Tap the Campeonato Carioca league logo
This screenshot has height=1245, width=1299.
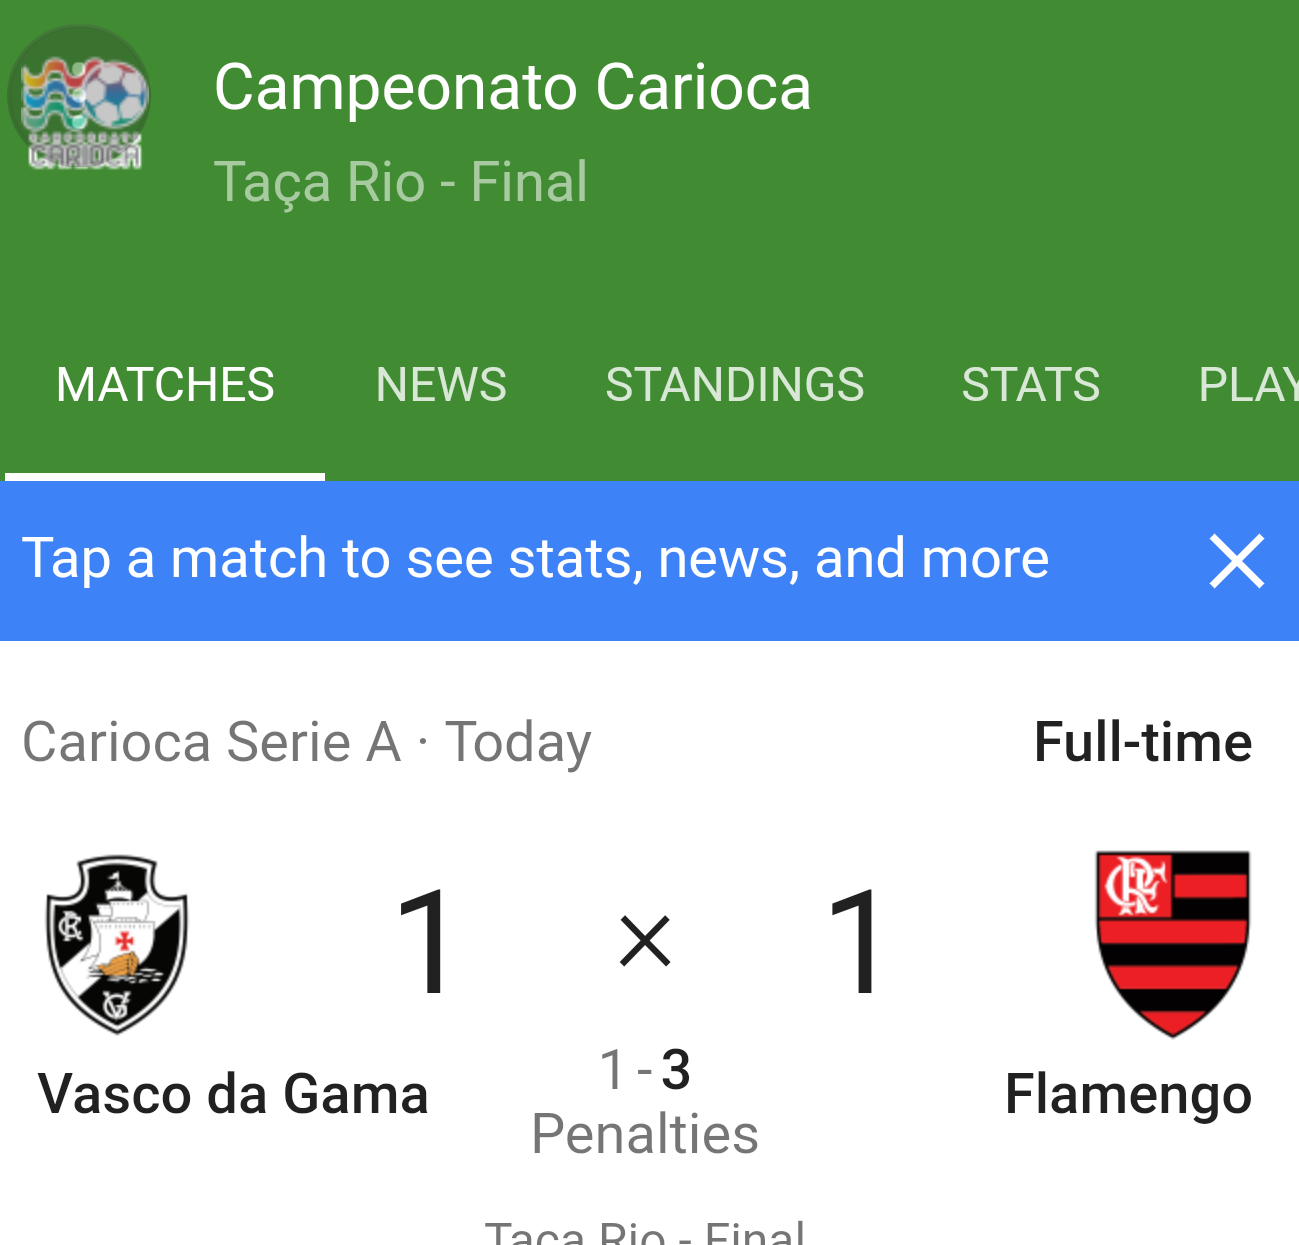click(x=79, y=99)
